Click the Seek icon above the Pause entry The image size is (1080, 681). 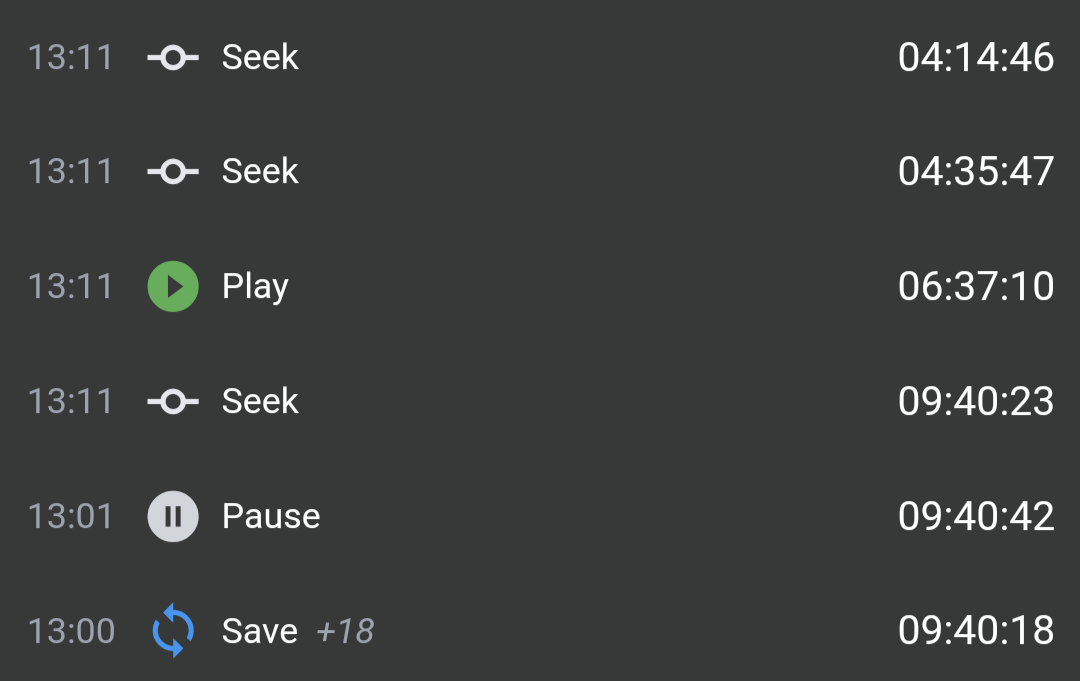(172, 401)
